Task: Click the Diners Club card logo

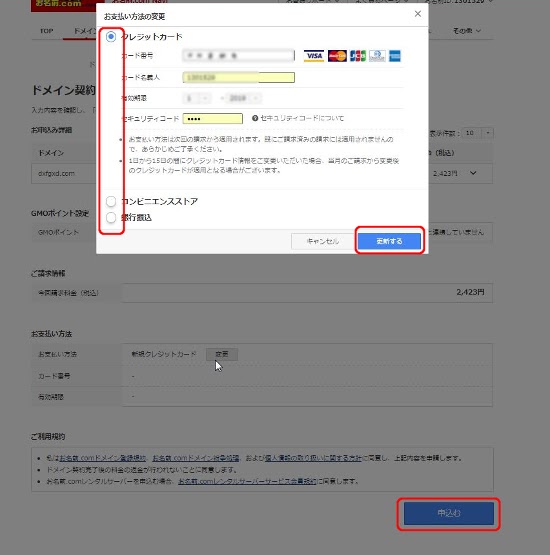Action: pos(377,56)
